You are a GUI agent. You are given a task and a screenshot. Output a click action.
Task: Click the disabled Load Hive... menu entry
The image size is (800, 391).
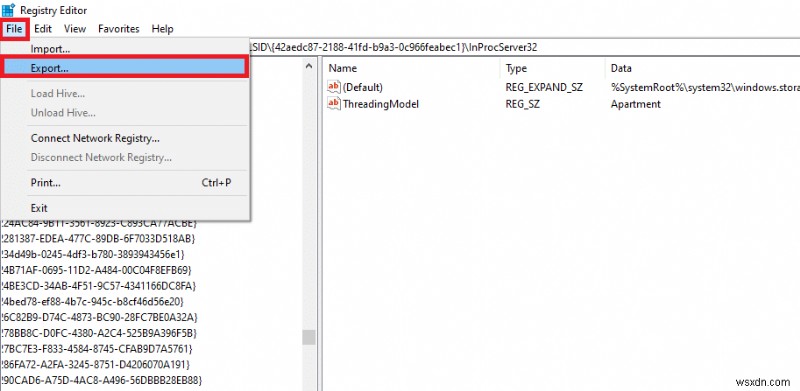(x=125, y=93)
